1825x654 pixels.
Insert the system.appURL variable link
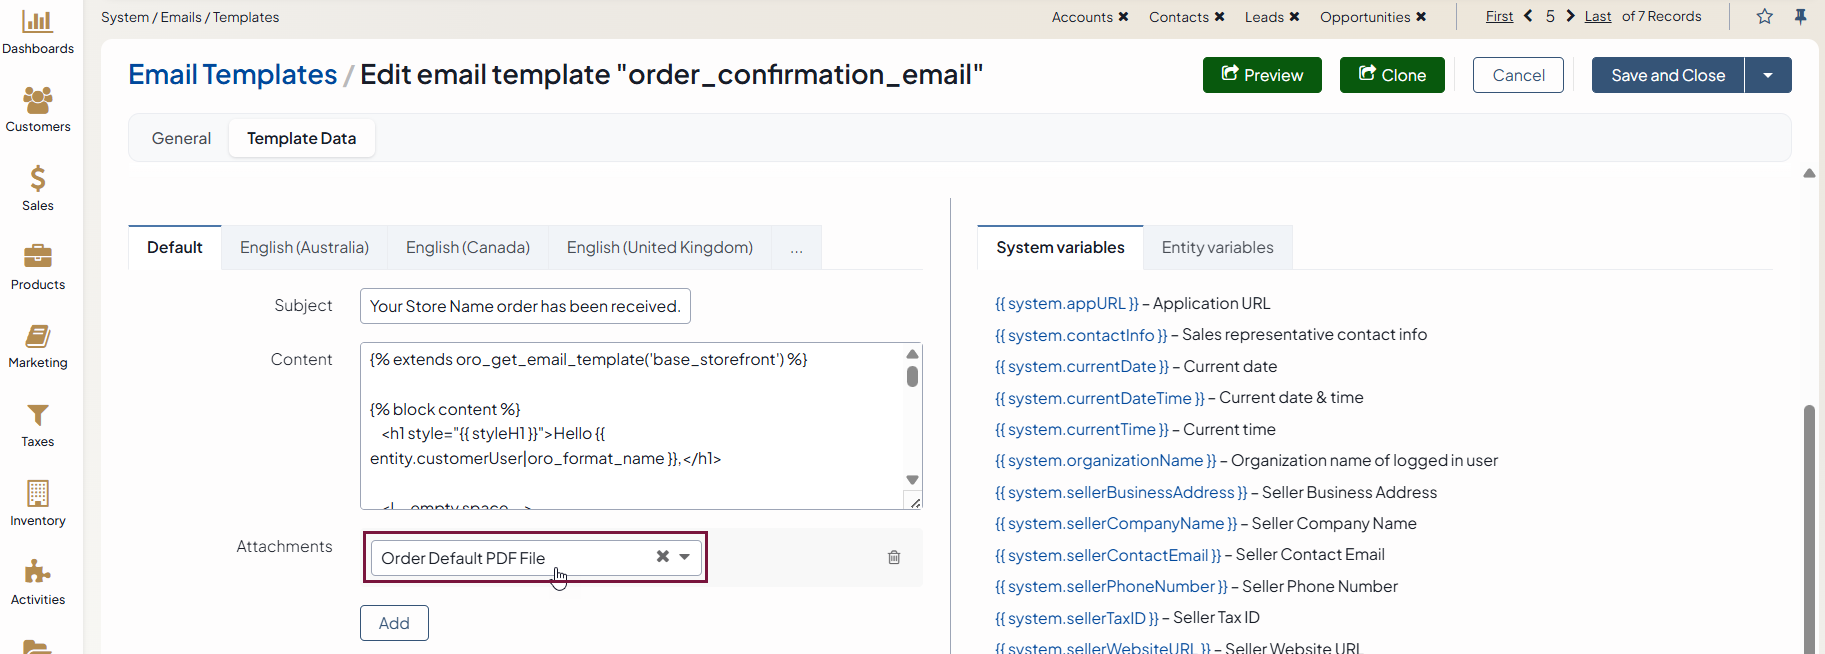[1066, 303]
